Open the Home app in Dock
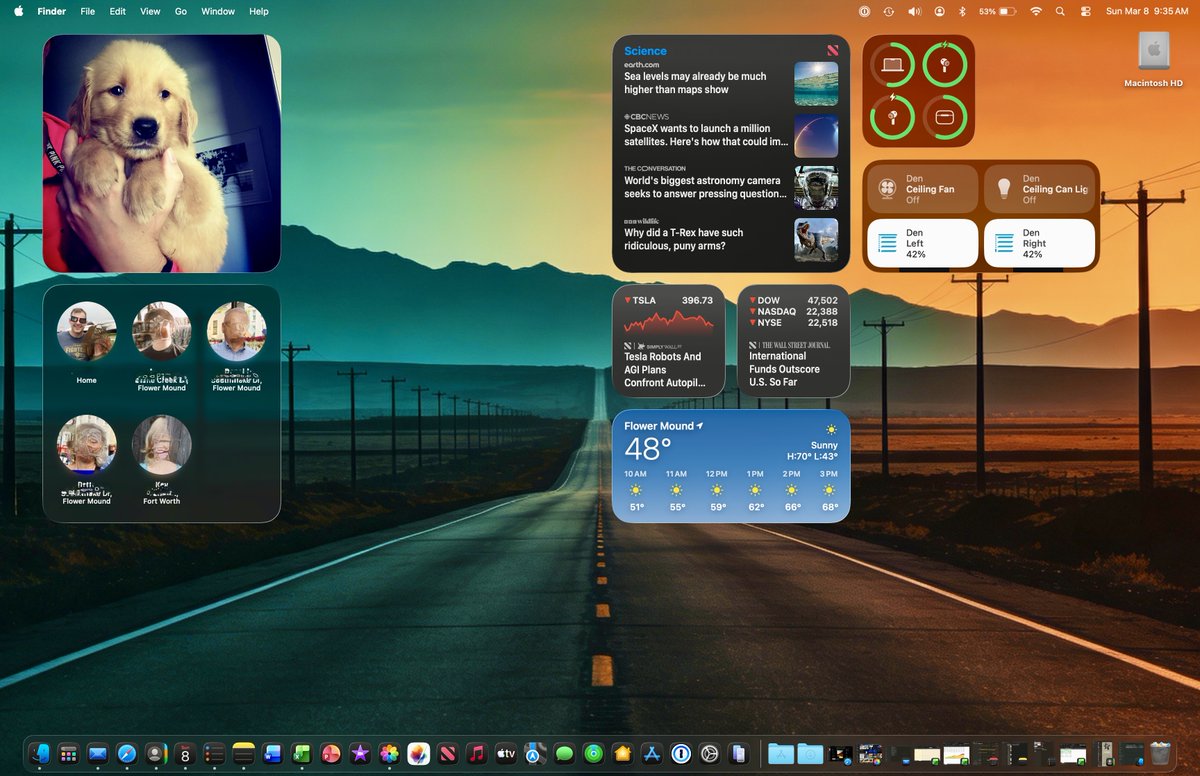The image size is (1200, 776). coord(623,754)
